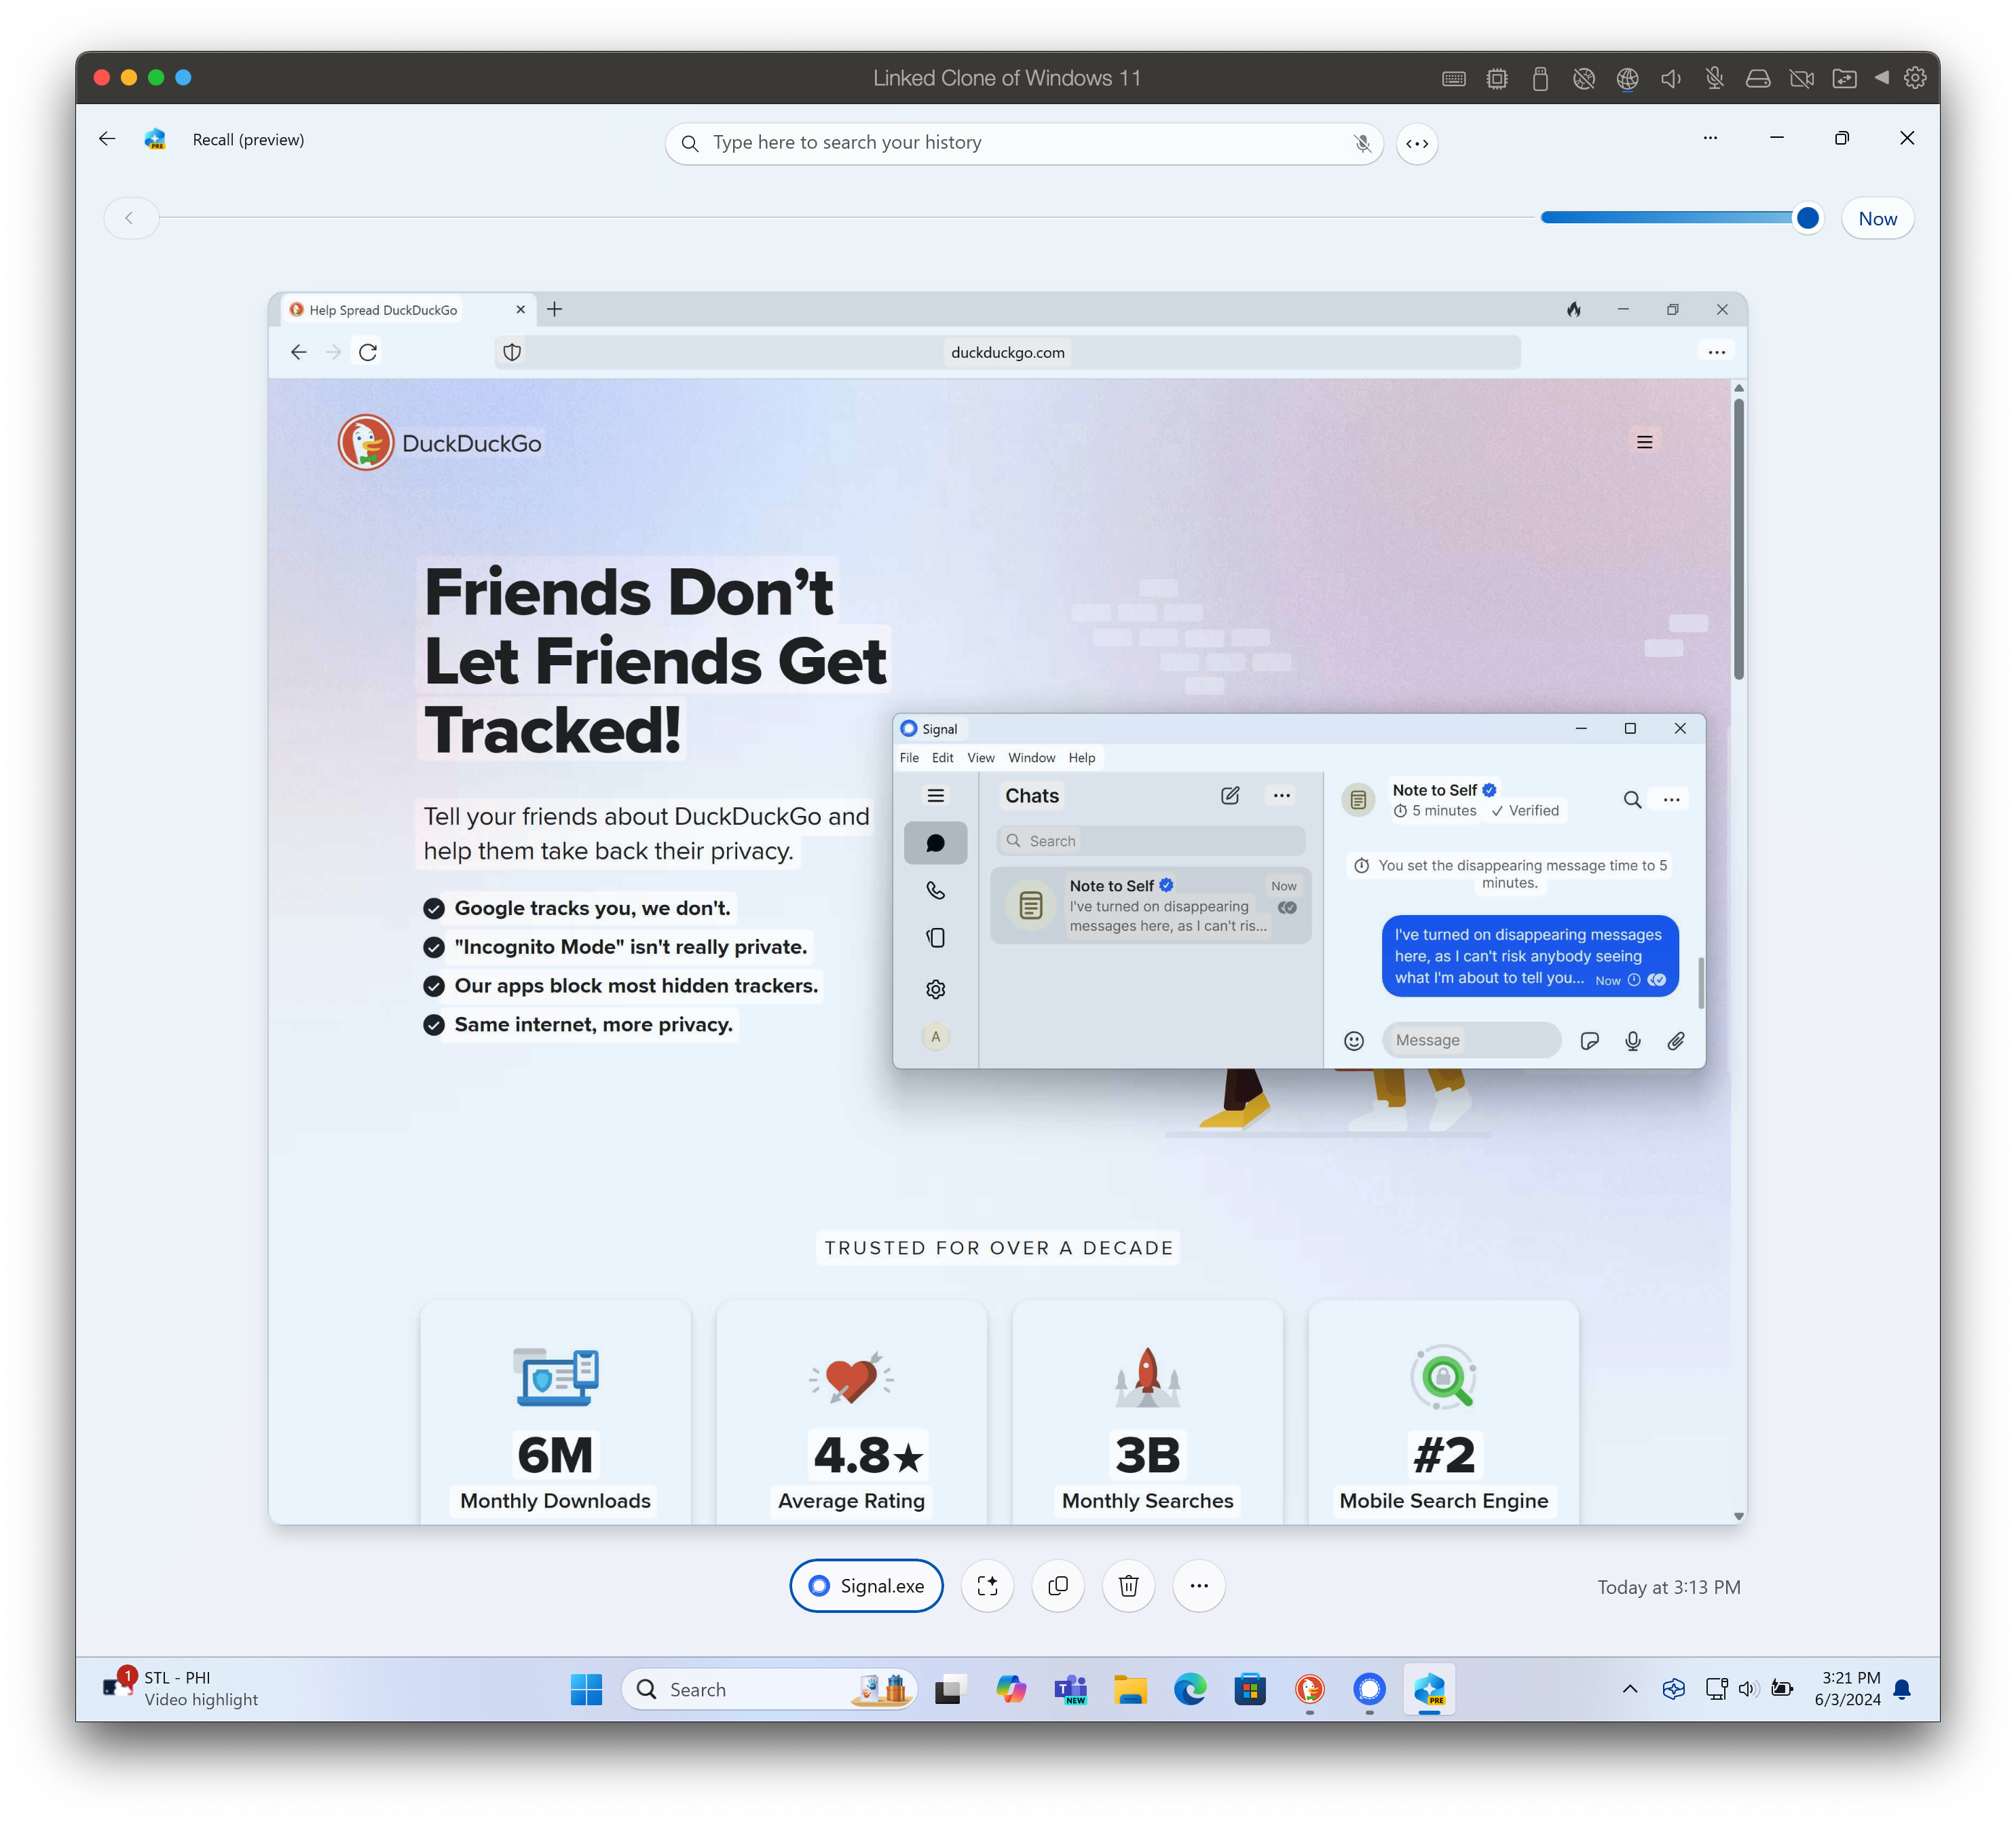This screenshot has width=2016, height=1822.
Task: Expand the snapshot more options ellipsis
Action: (x=1199, y=1586)
